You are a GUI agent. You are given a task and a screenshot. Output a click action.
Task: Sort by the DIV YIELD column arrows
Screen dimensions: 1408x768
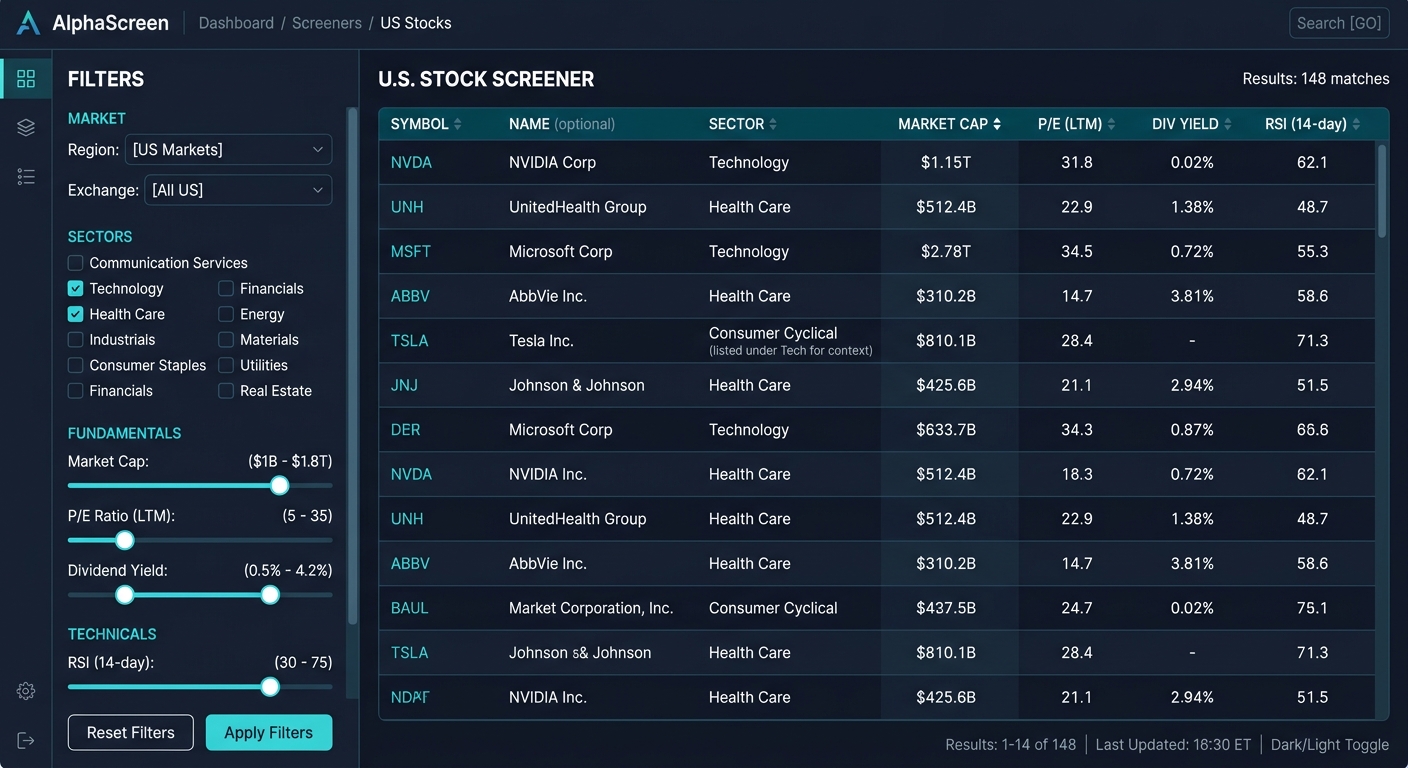(1228, 124)
